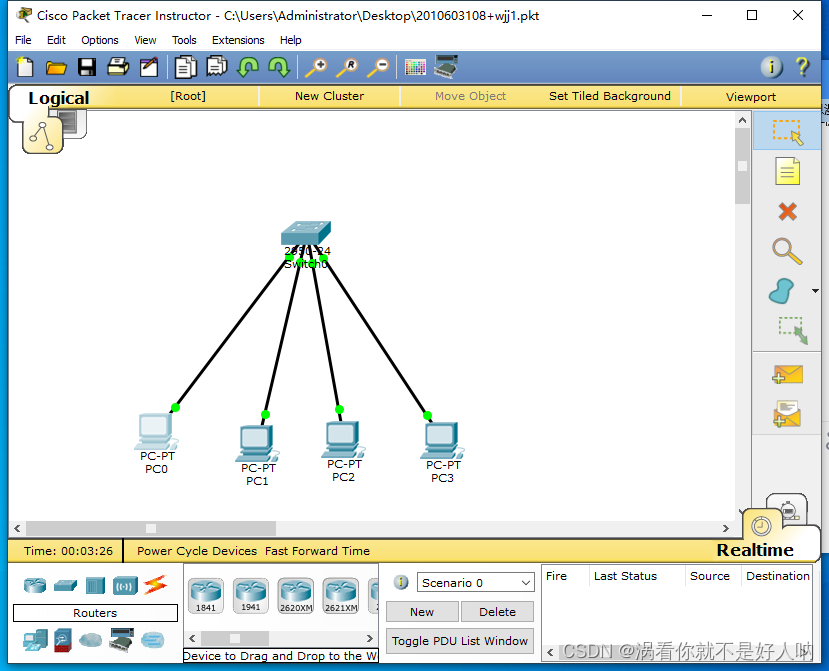Open the Activity Wizard icon
Image resolution: width=829 pixels, height=671 pixels.
(149, 67)
